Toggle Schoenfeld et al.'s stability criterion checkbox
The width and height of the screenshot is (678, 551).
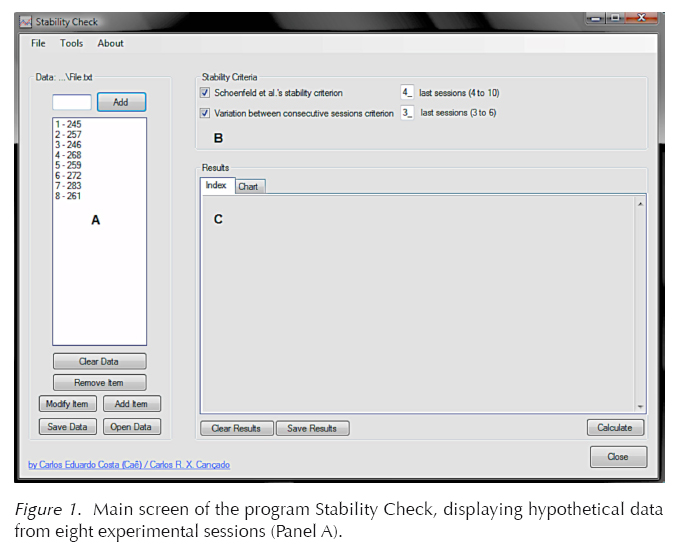205,93
